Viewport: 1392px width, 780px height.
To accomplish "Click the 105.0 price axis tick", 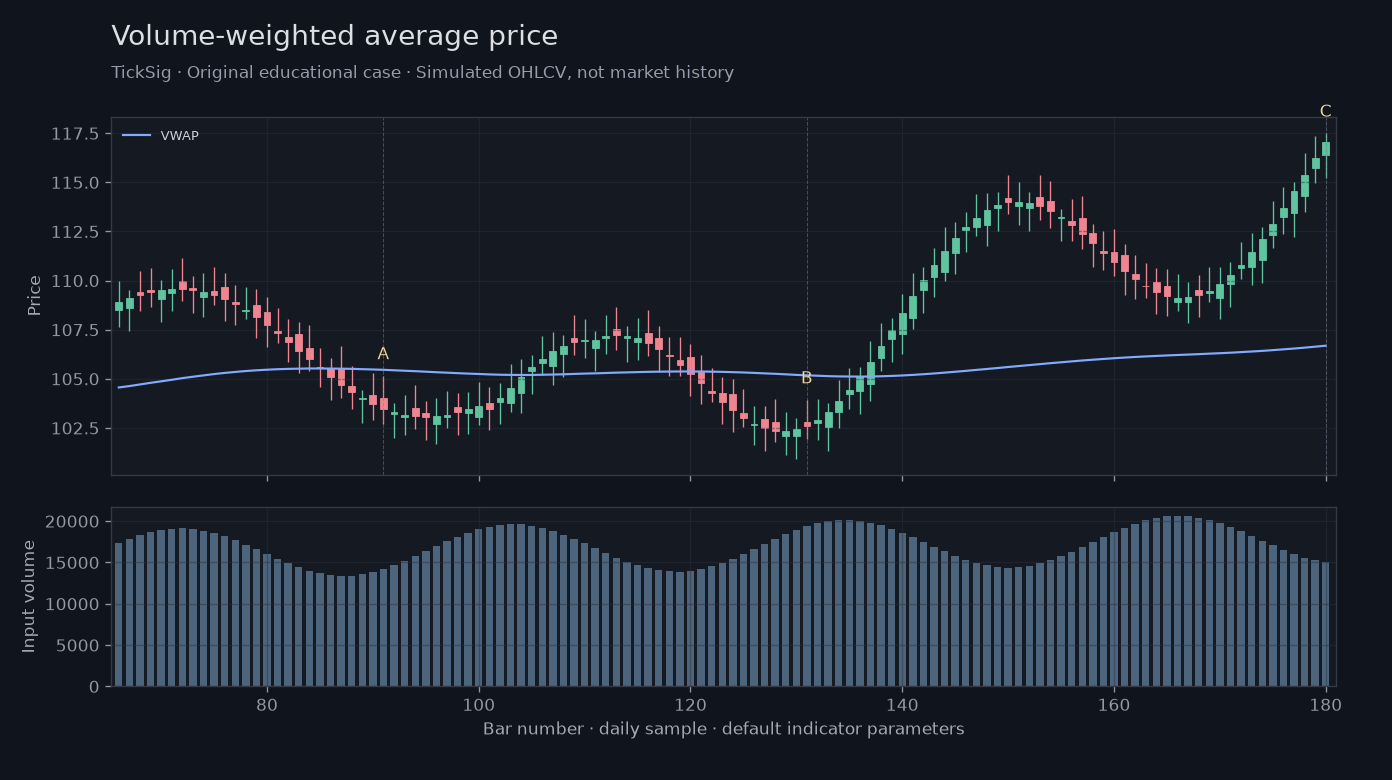I will [75, 380].
